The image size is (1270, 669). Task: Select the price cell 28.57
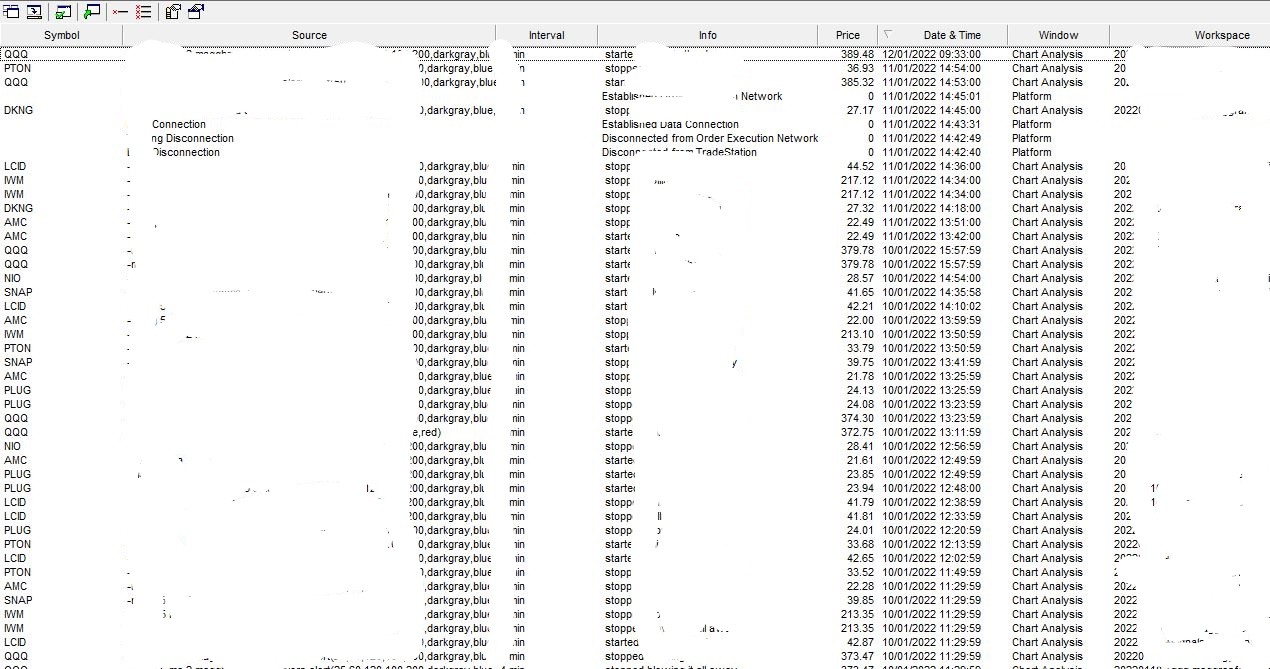pos(860,278)
